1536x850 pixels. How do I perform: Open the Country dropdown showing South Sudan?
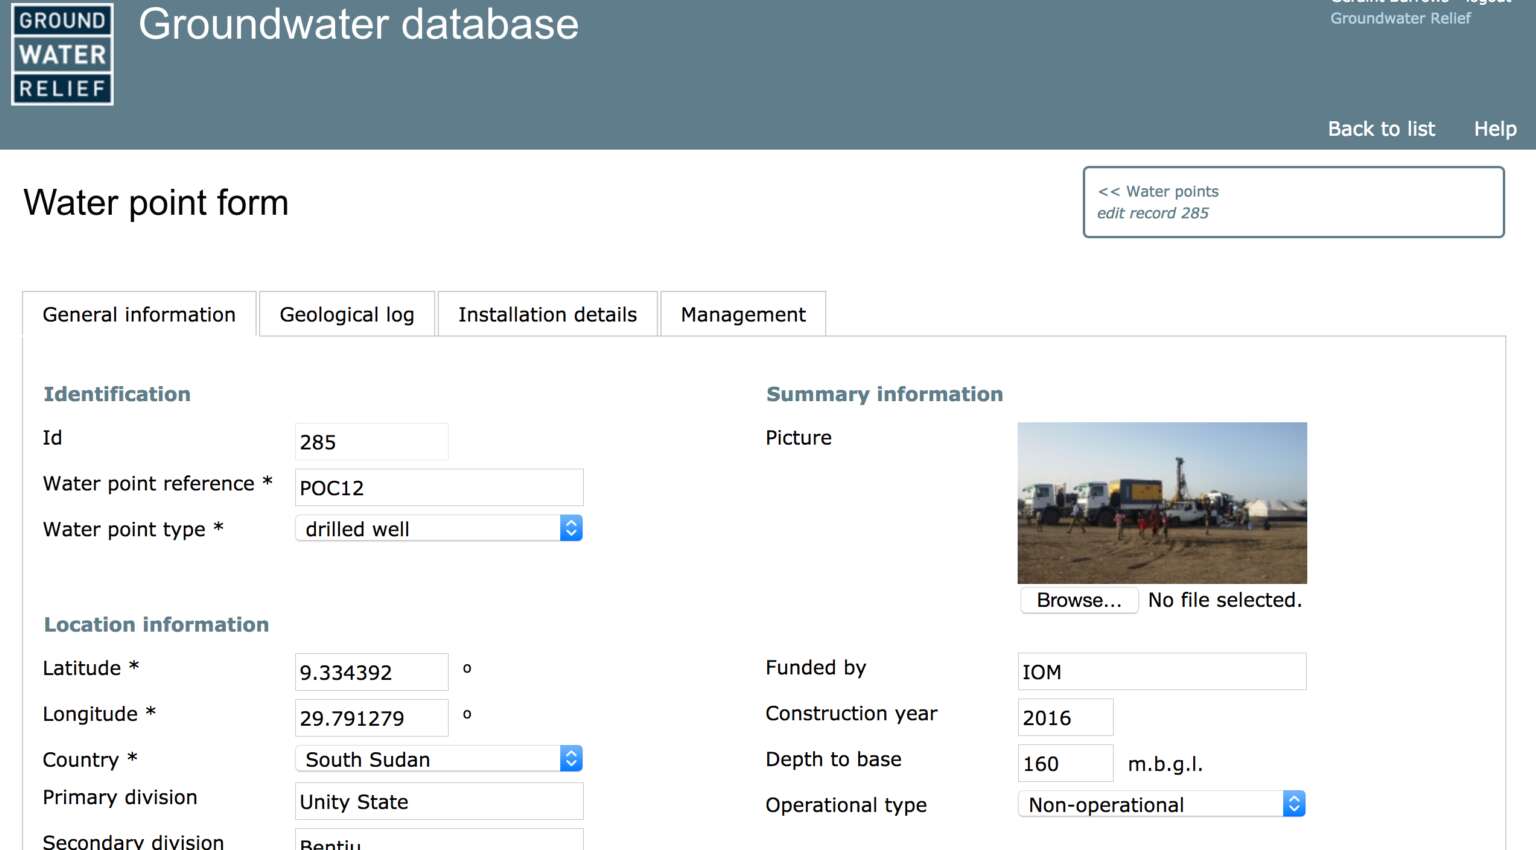[439, 759]
